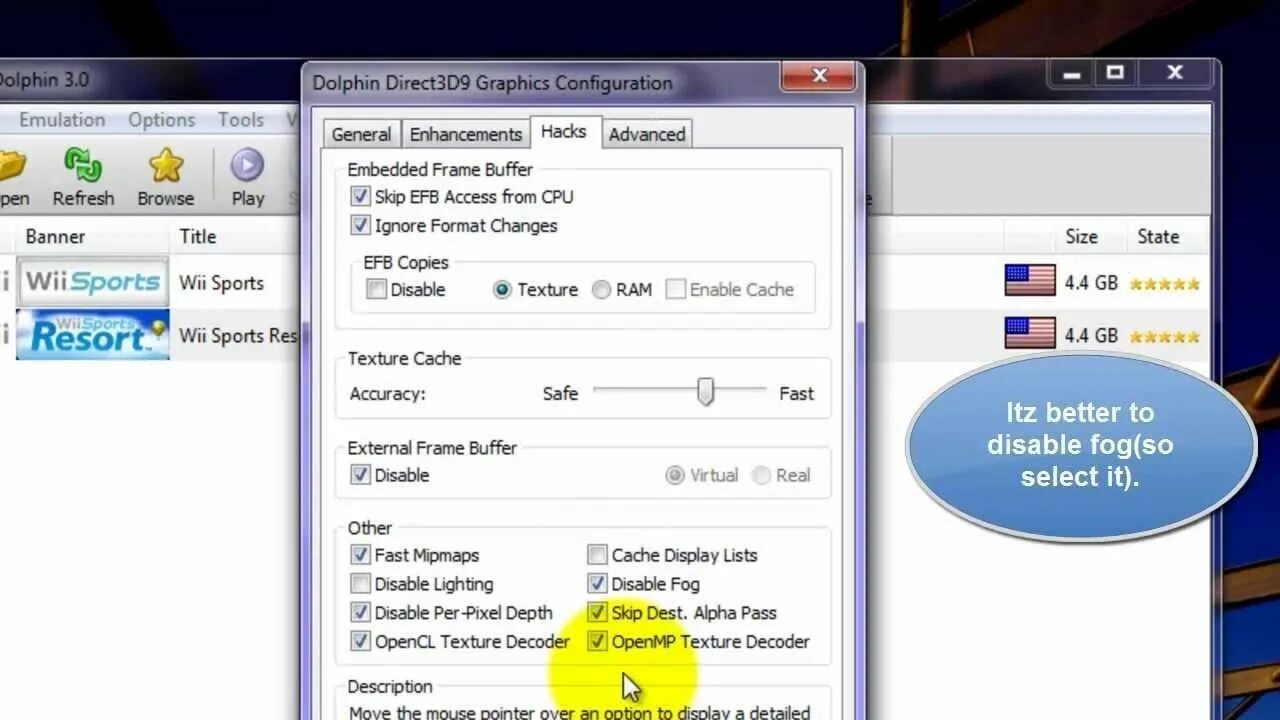Select the Wii Sports title text
This screenshot has width=1280, height=720.
(221, 283)
